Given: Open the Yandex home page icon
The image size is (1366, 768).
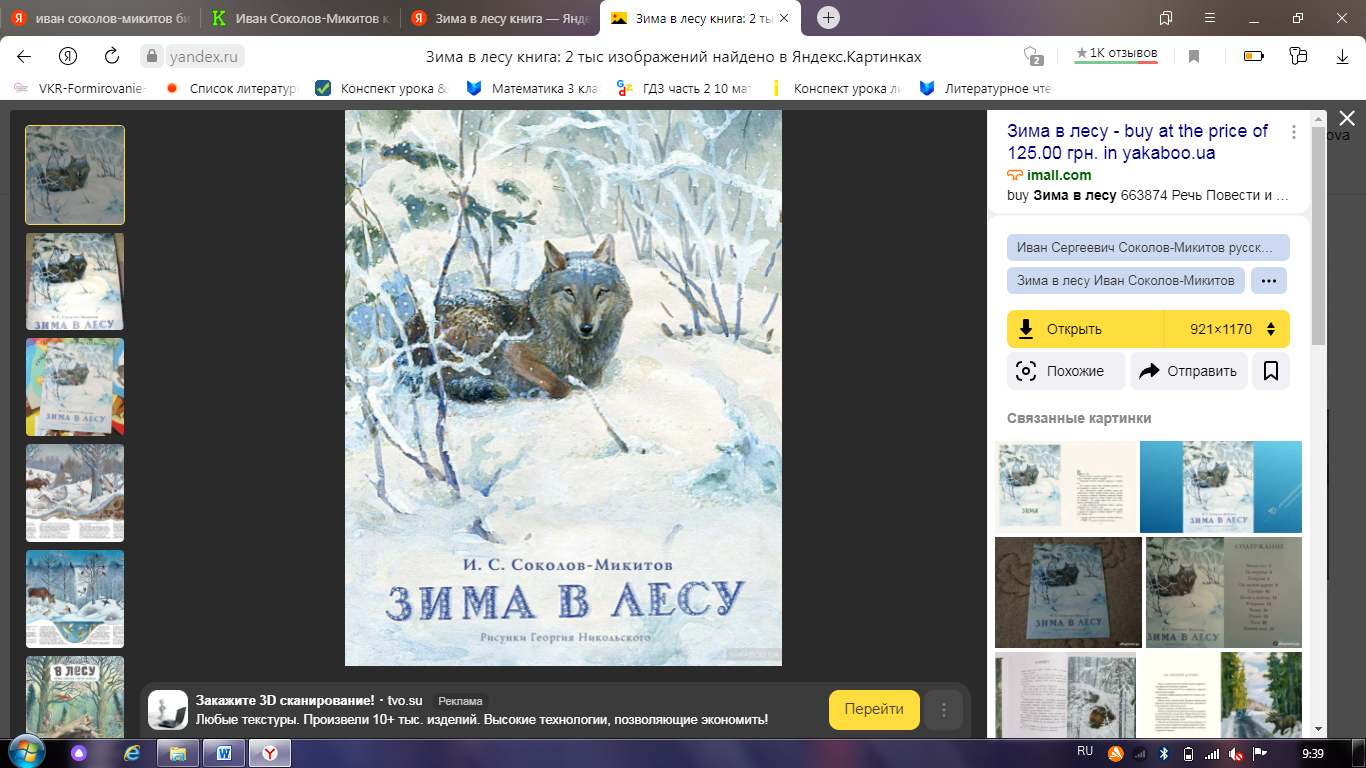Looking at the screenshot, I should coord(68,56).
